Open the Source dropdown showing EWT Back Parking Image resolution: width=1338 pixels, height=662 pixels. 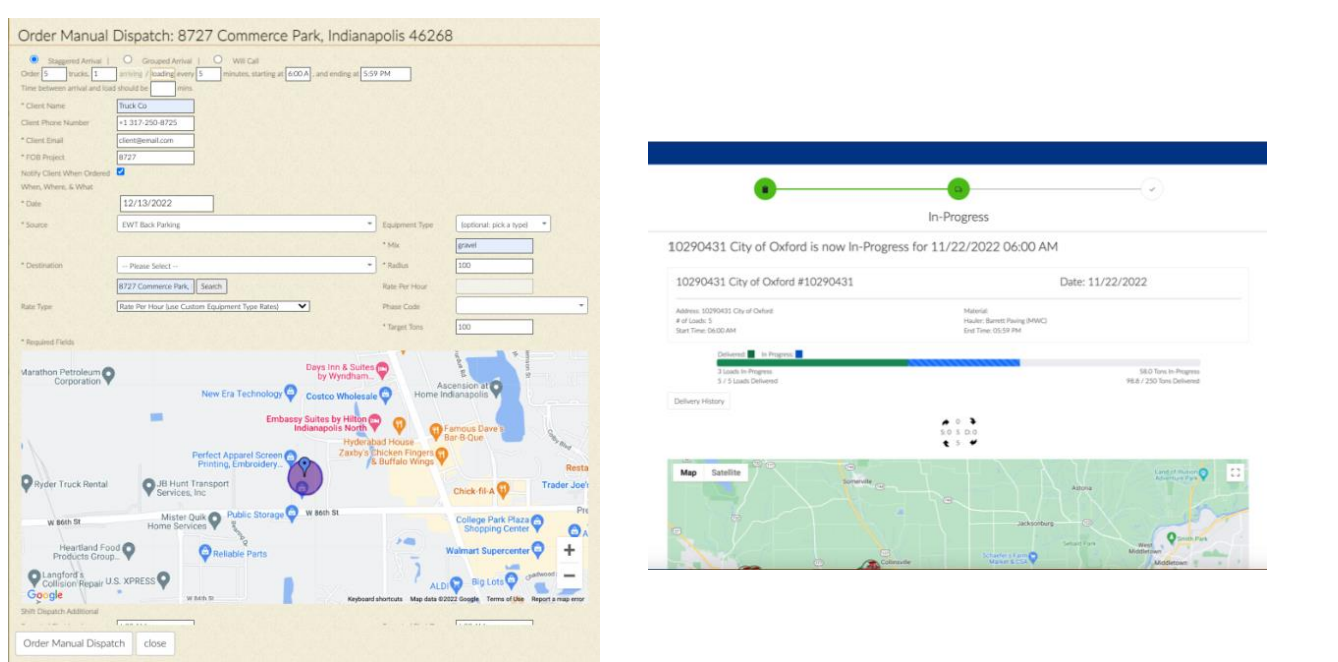[245, 225]
